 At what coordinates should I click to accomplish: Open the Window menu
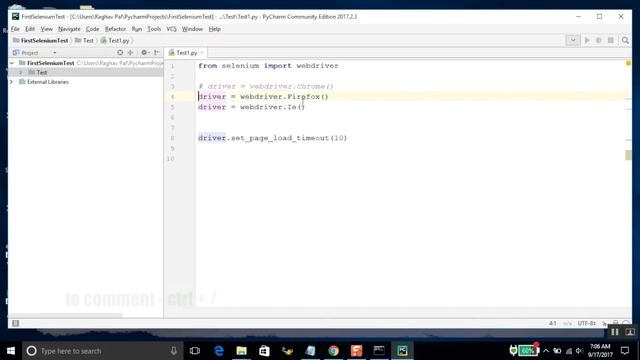(192, 29)
